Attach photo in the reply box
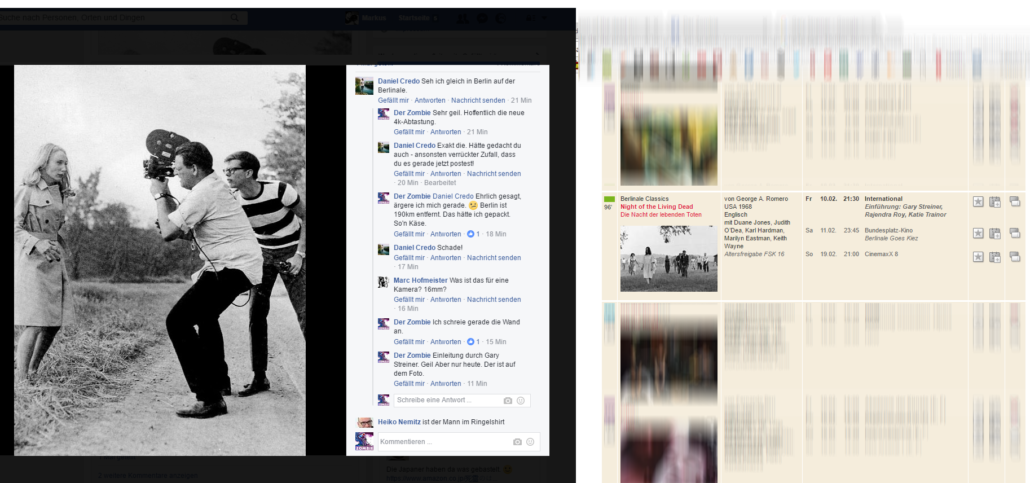This screenshot has height=483, width=1030. click(x=508, y=400)
